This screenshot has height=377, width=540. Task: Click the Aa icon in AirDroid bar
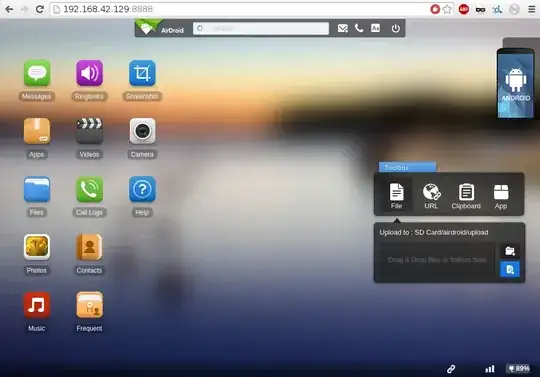(375, 28)
